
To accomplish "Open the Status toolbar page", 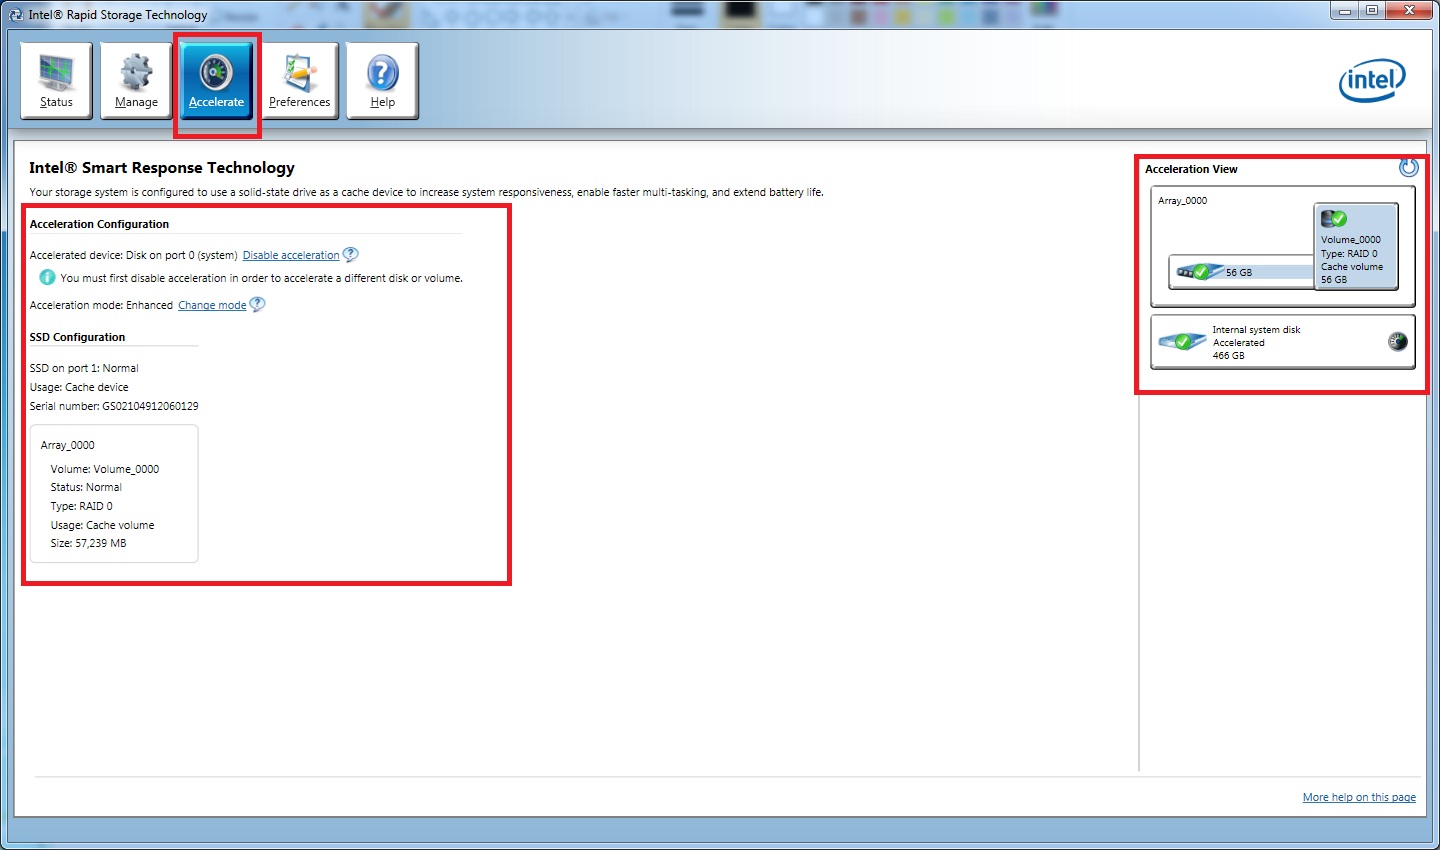I will tap(56, 81).
